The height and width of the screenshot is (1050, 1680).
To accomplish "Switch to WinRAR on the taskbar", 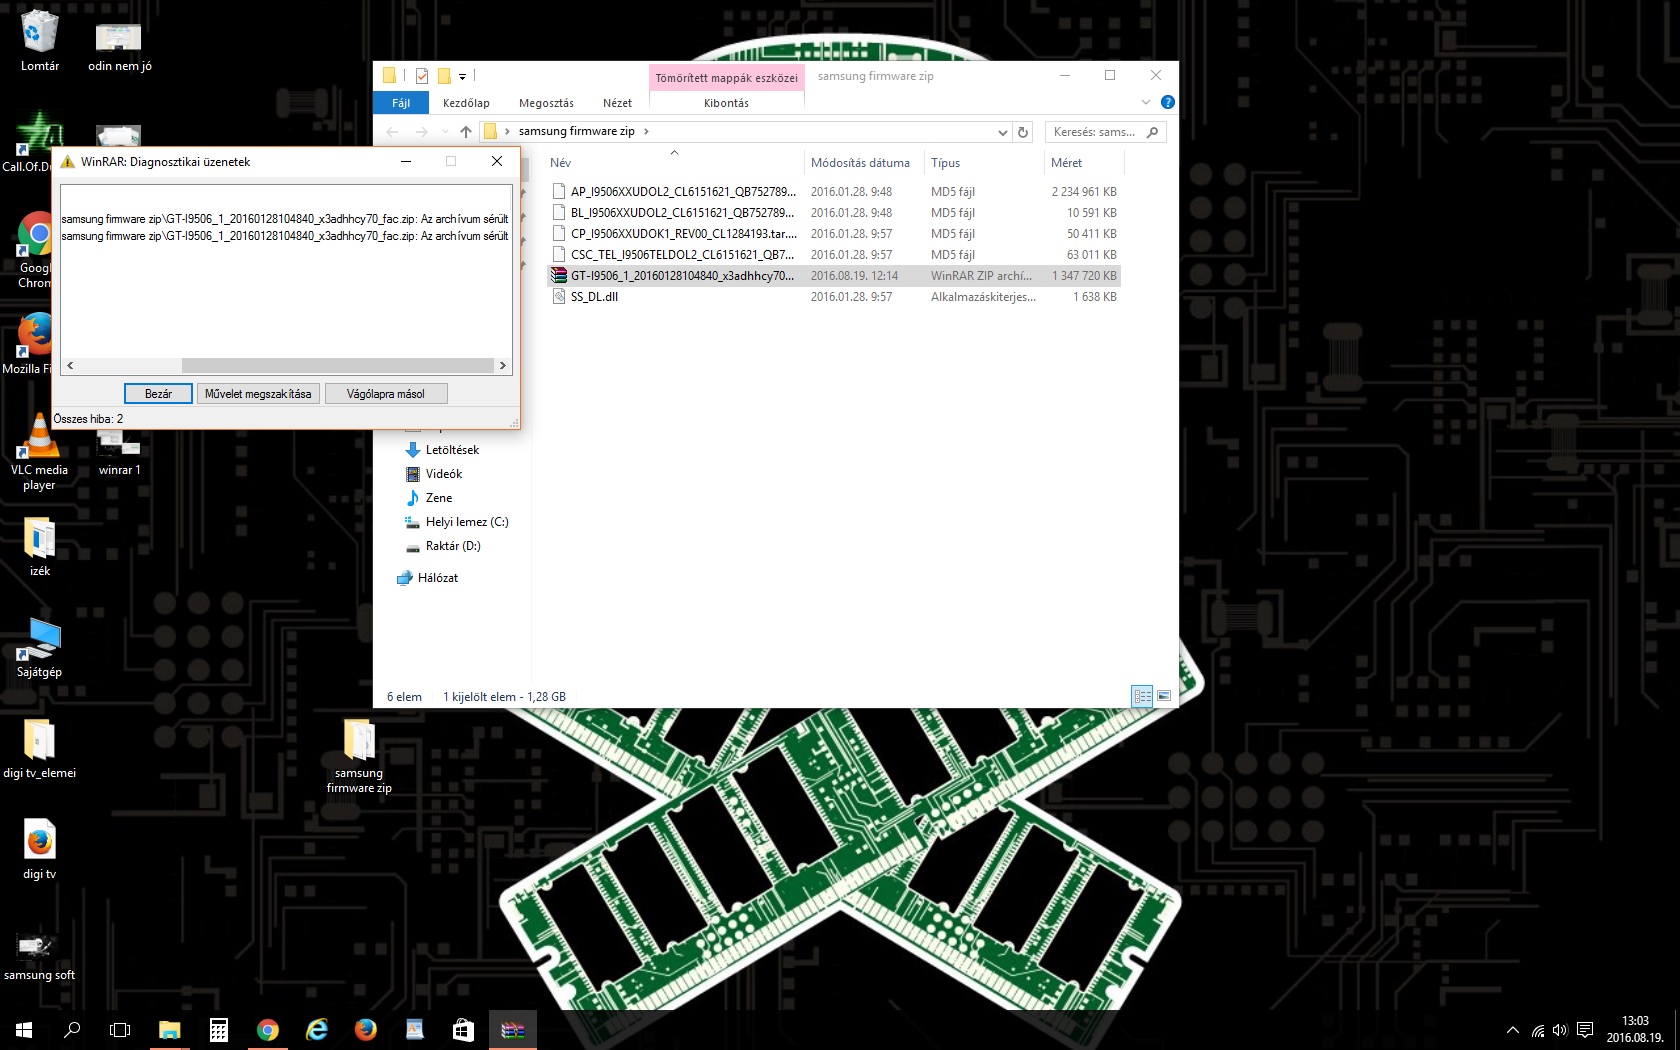I will (513, 1030).
